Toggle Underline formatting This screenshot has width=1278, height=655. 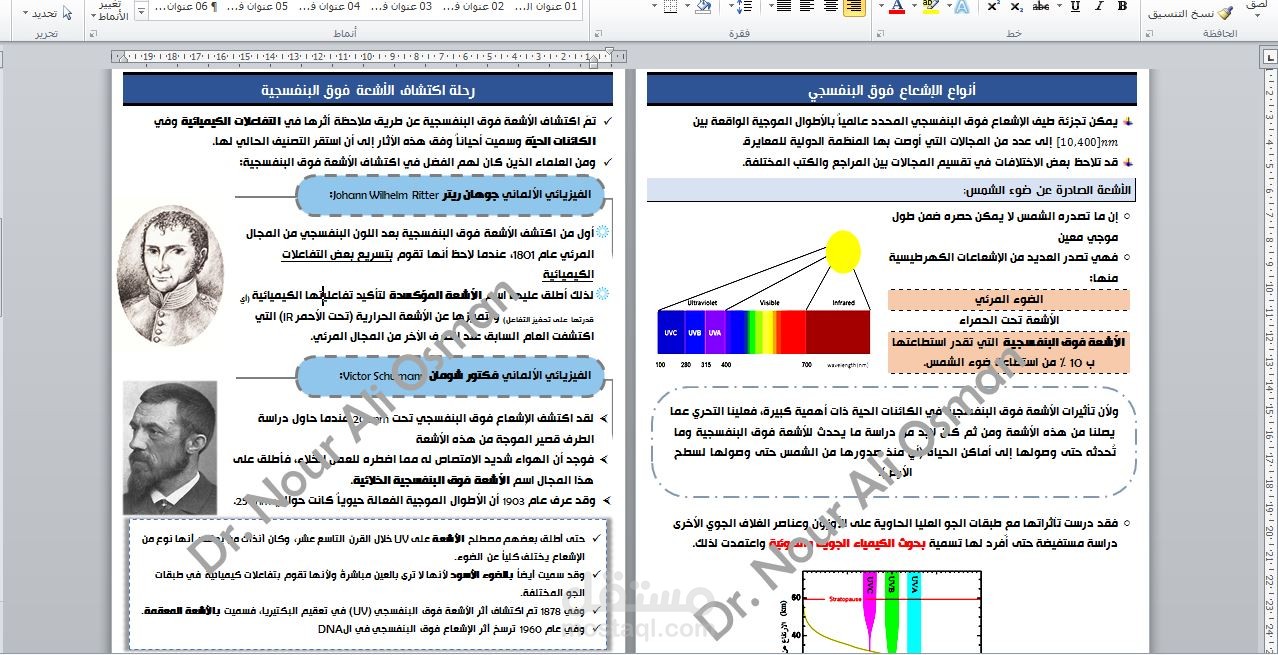[x=1076, y=6]
